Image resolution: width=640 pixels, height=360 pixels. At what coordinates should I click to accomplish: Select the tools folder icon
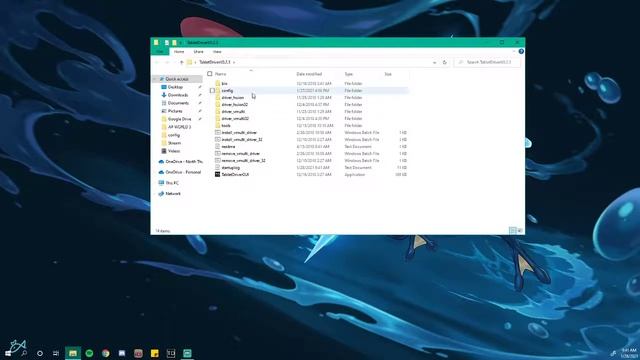point(218,125)
